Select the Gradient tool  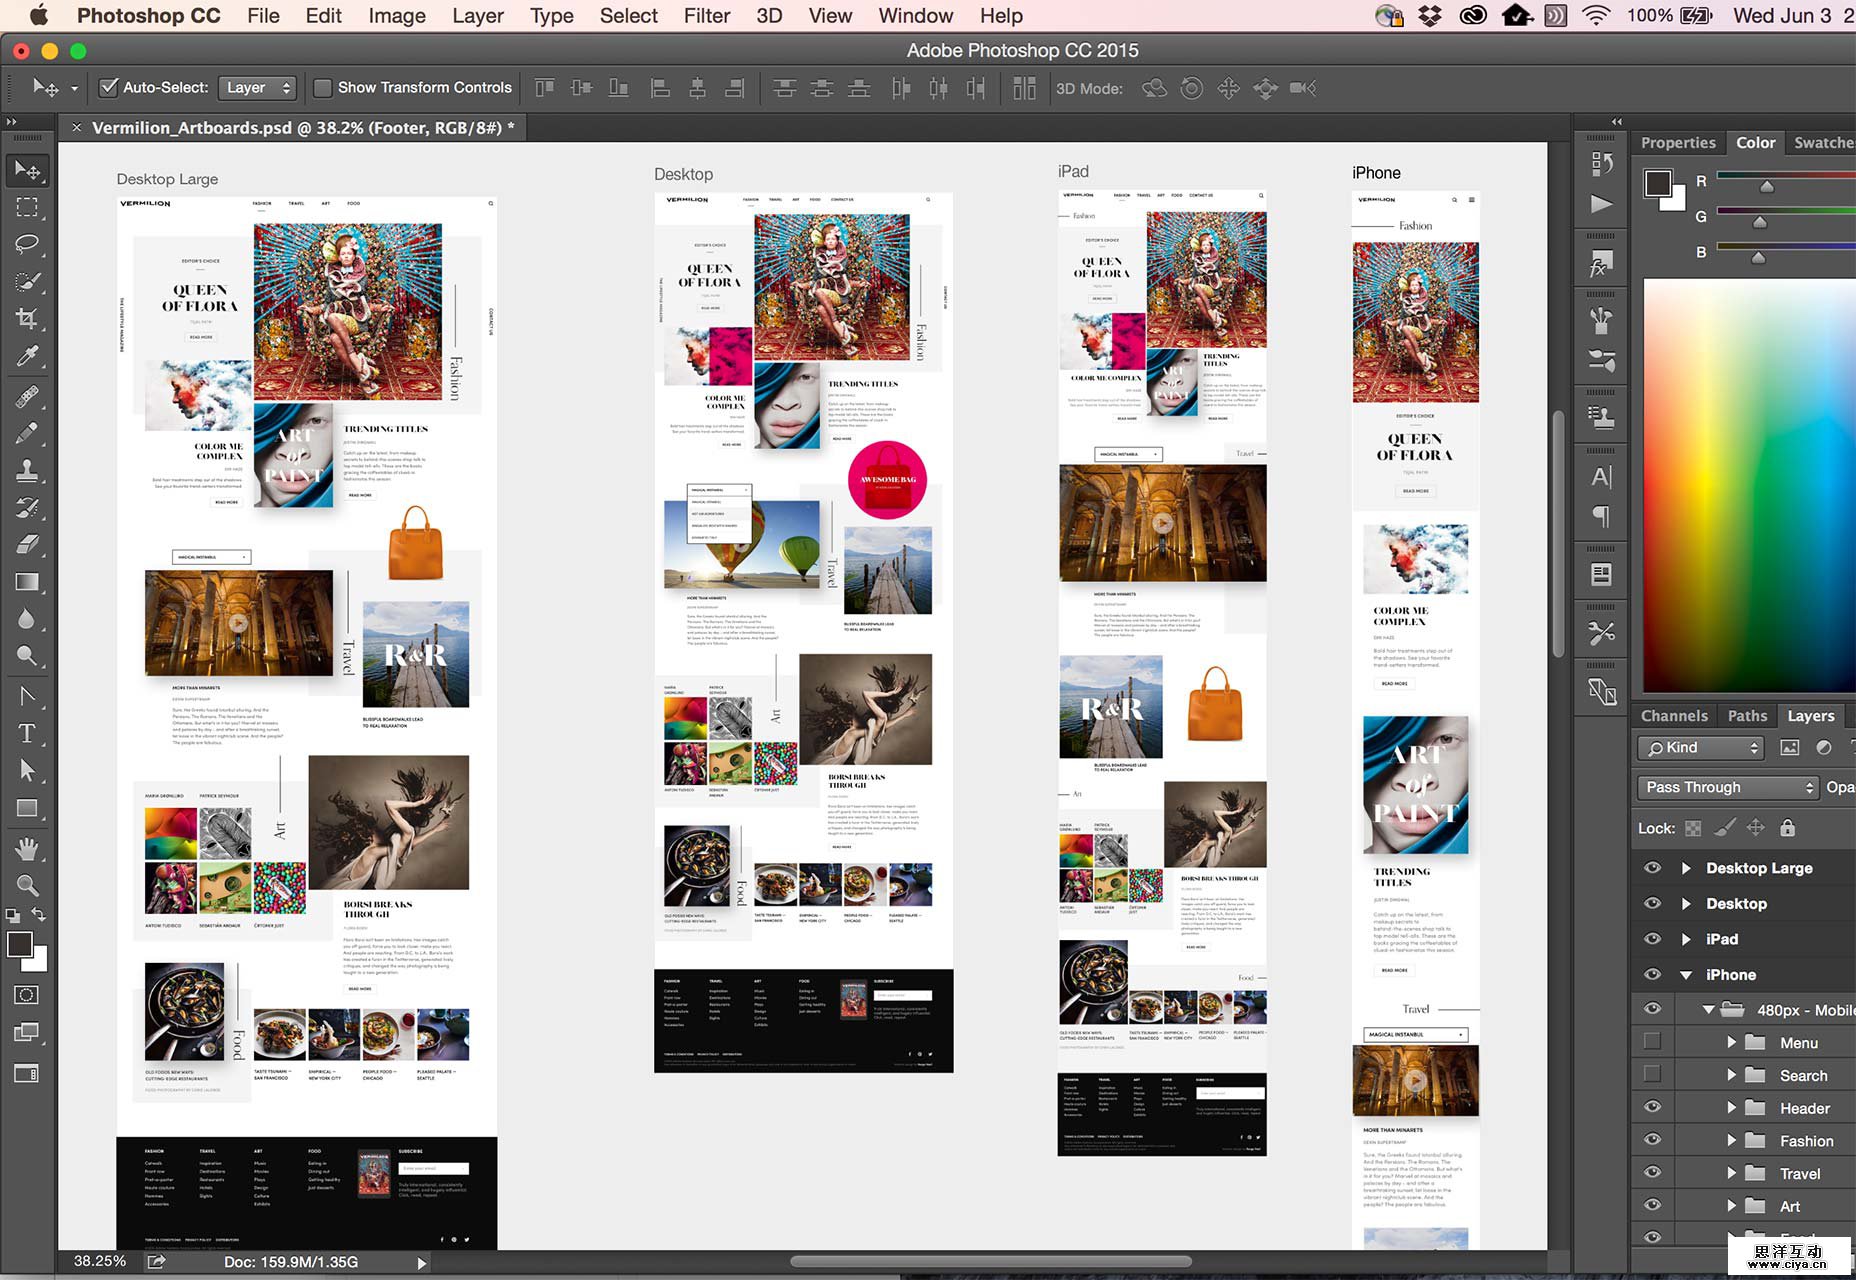coord(27,582)
